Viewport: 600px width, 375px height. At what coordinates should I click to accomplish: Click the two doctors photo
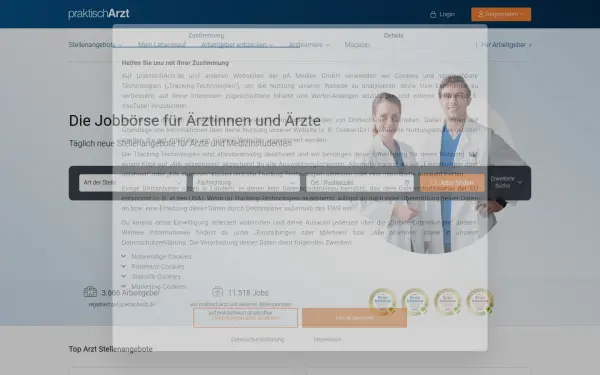click(x=440, y=165)
